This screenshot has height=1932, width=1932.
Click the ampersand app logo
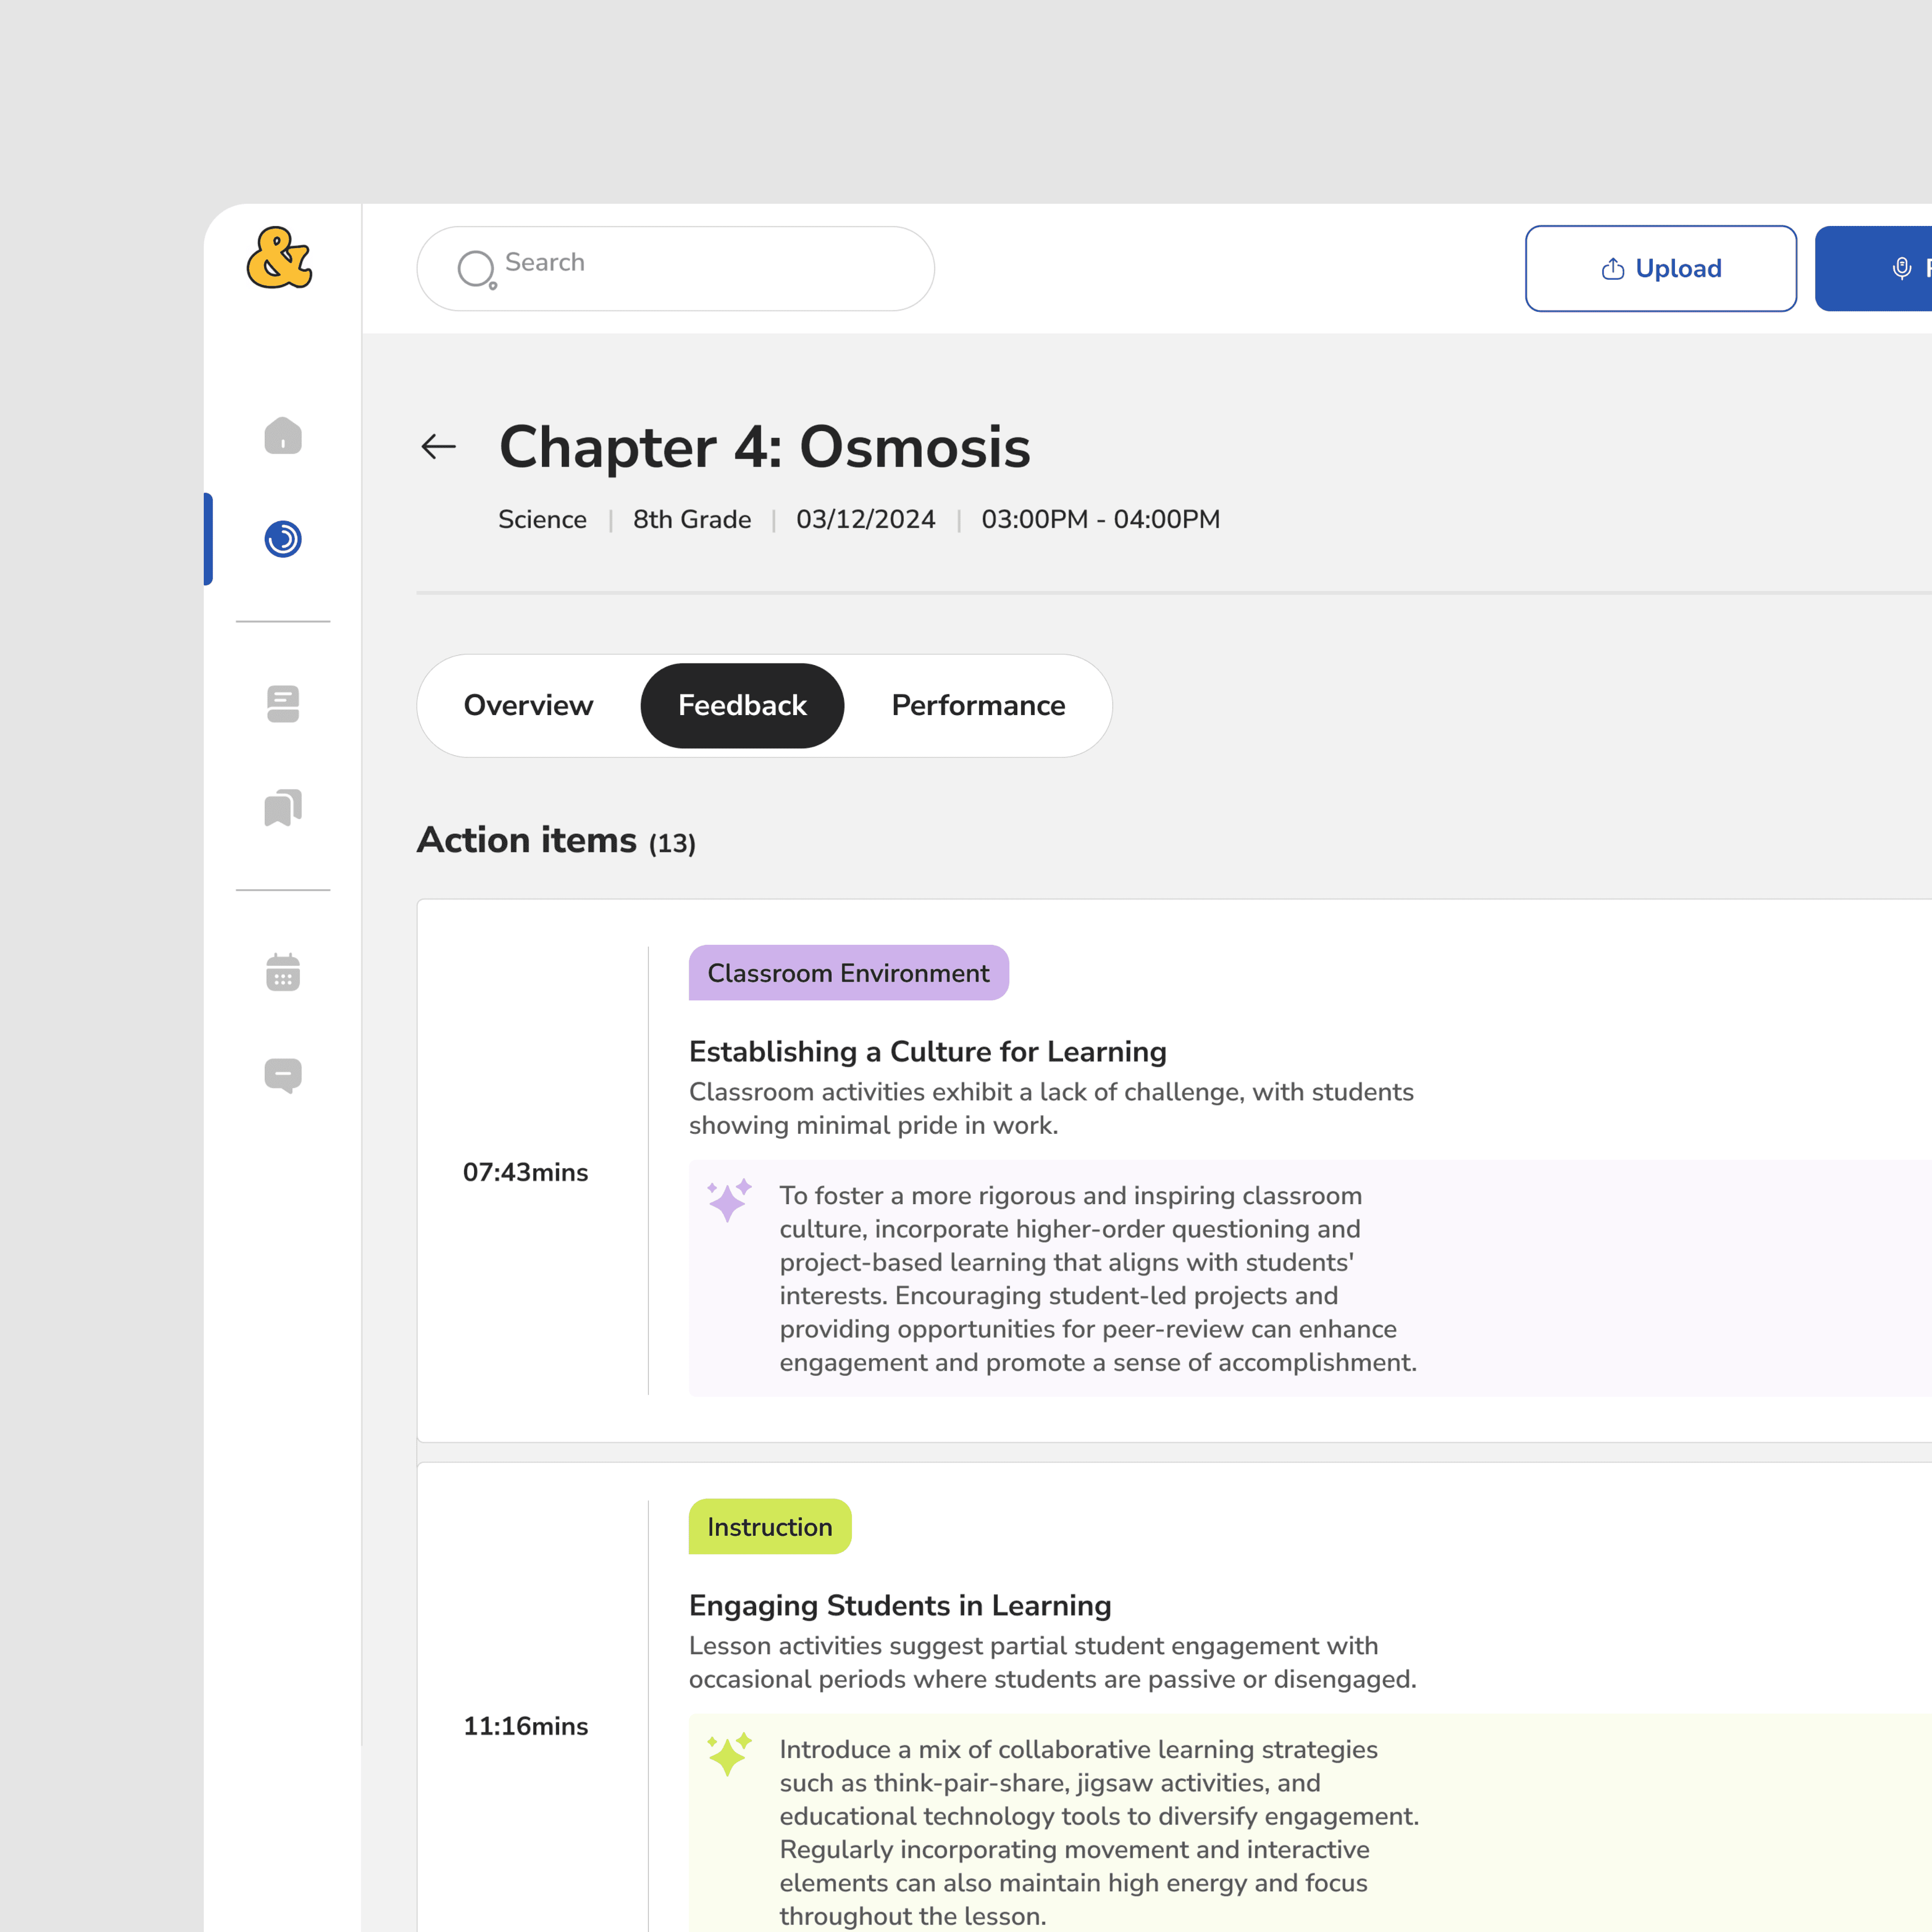click(x=279, y=258)
